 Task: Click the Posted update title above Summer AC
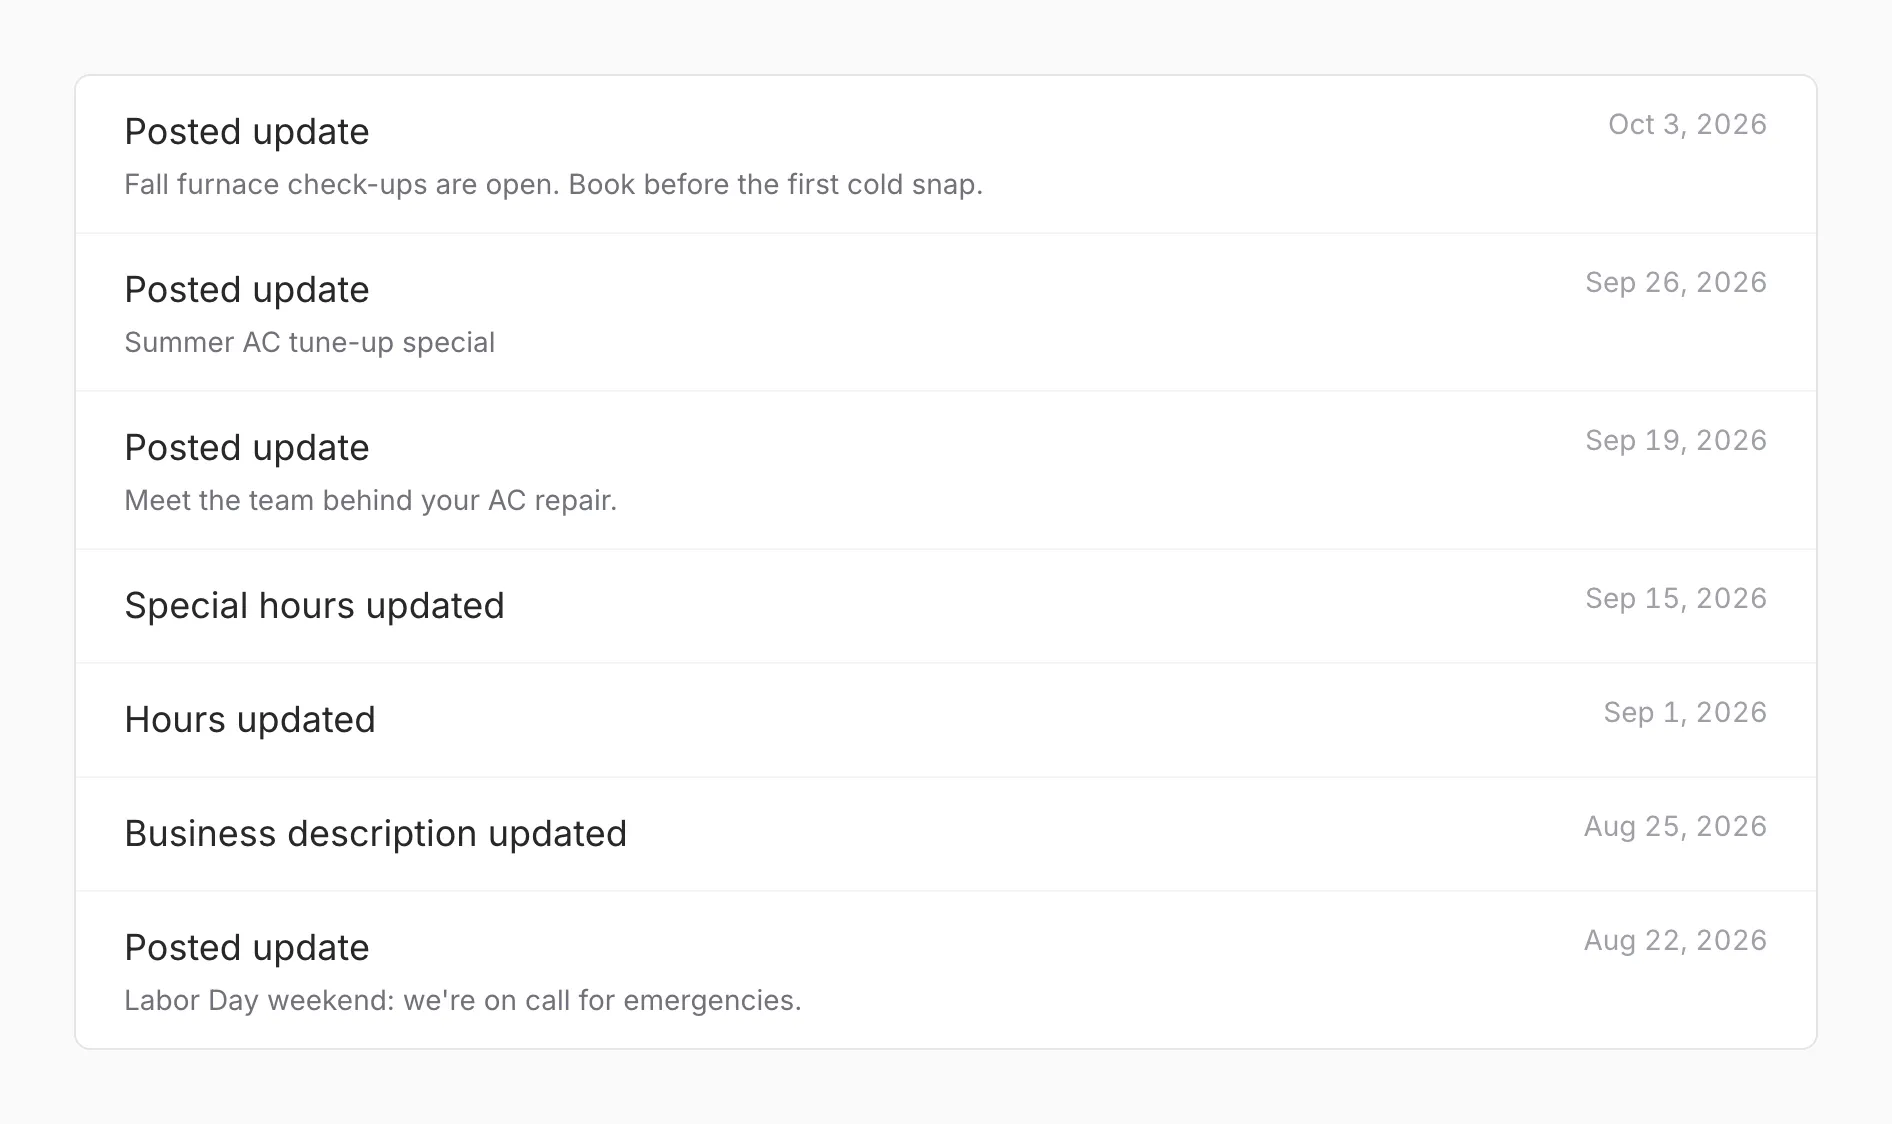pos(247,290)
